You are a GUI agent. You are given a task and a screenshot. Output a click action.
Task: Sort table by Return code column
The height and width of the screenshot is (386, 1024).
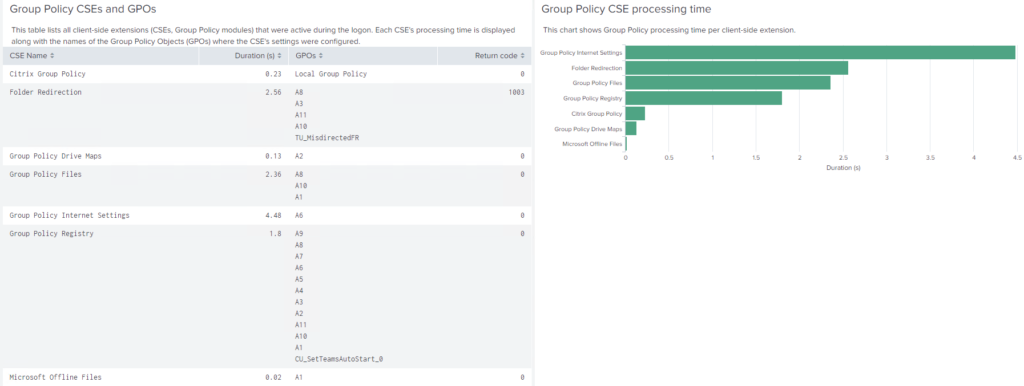coord(499,56)
